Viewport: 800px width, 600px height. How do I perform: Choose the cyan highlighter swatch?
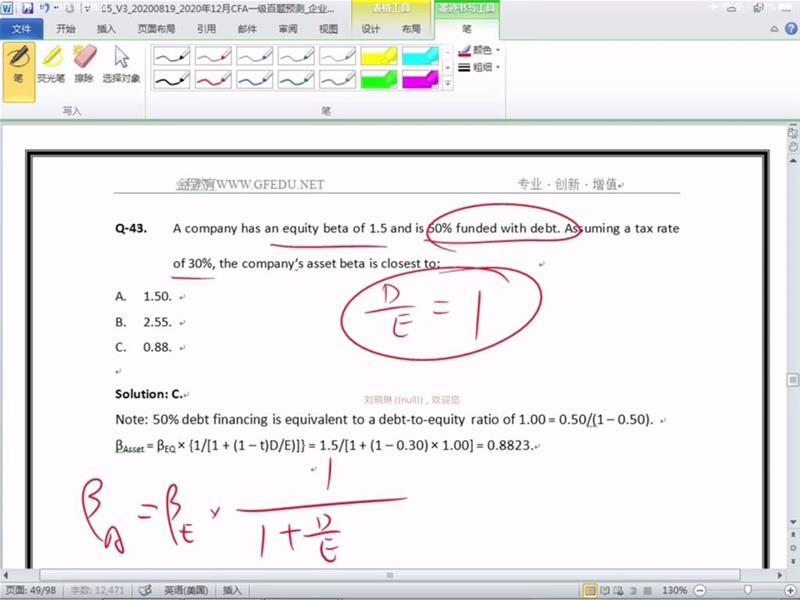tap(420, 56)
